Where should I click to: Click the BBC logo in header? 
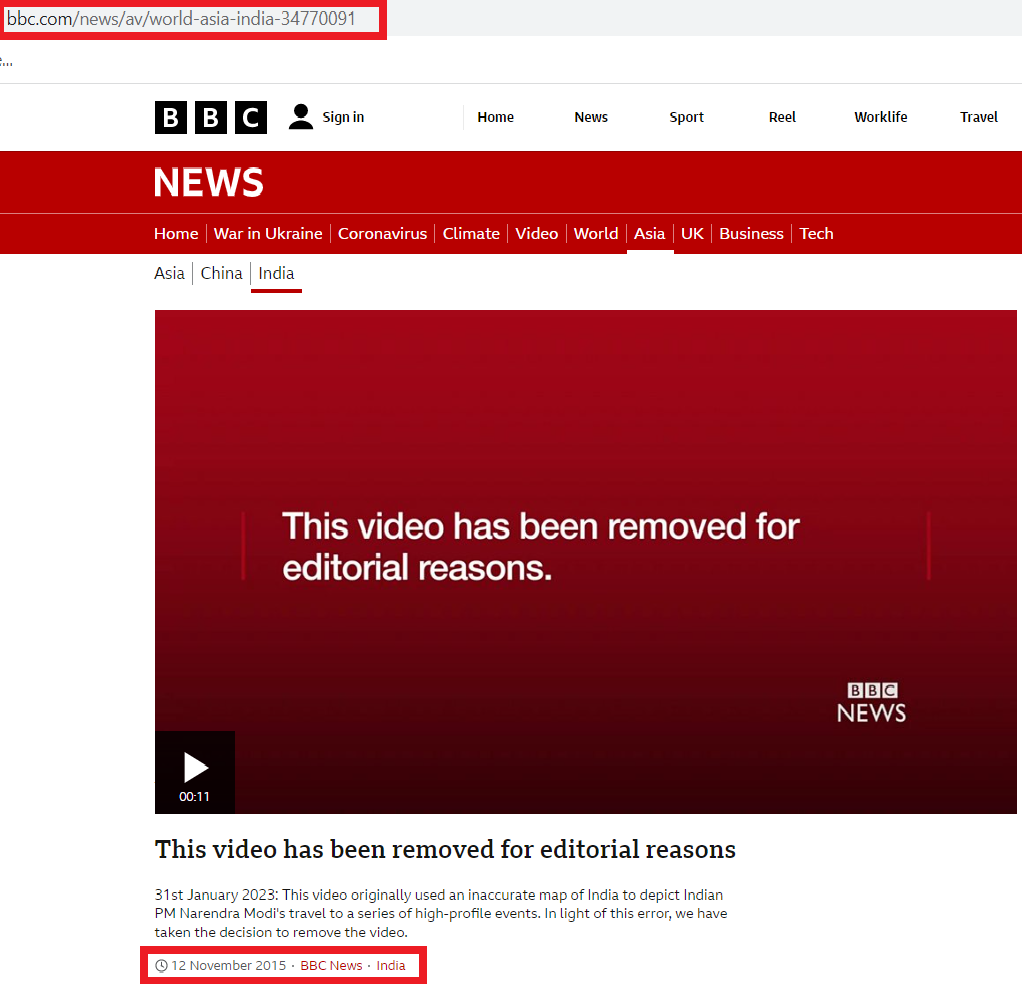tap(211, 117)
